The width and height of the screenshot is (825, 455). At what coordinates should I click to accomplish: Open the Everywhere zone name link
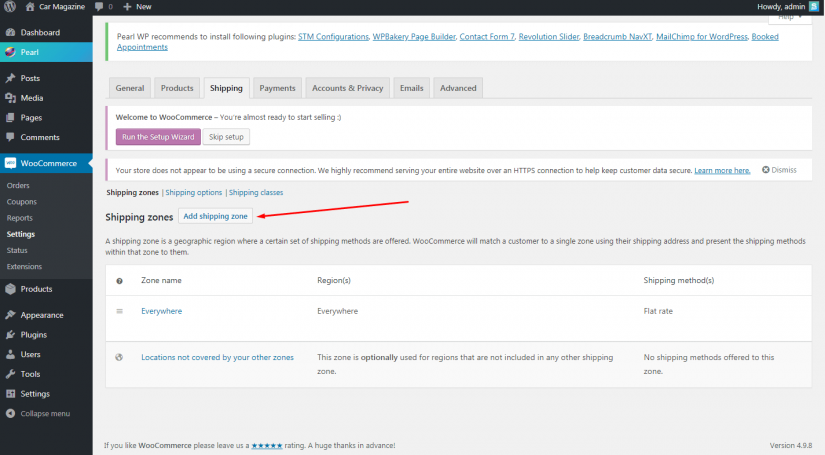pyautogui.click(x=162, y=311)
